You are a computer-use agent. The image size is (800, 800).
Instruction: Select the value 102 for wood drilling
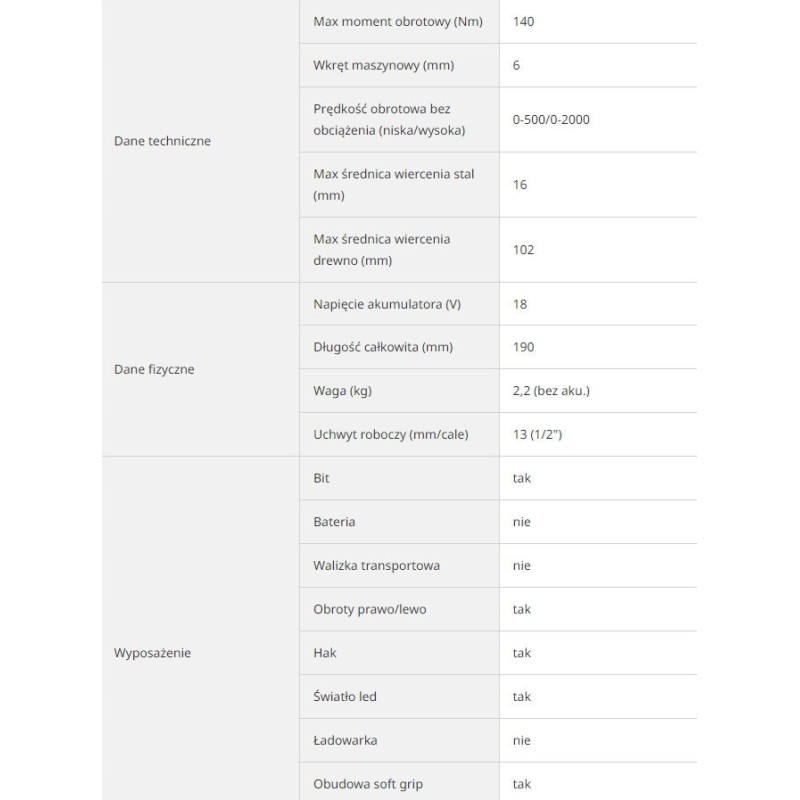coord(523,249)
